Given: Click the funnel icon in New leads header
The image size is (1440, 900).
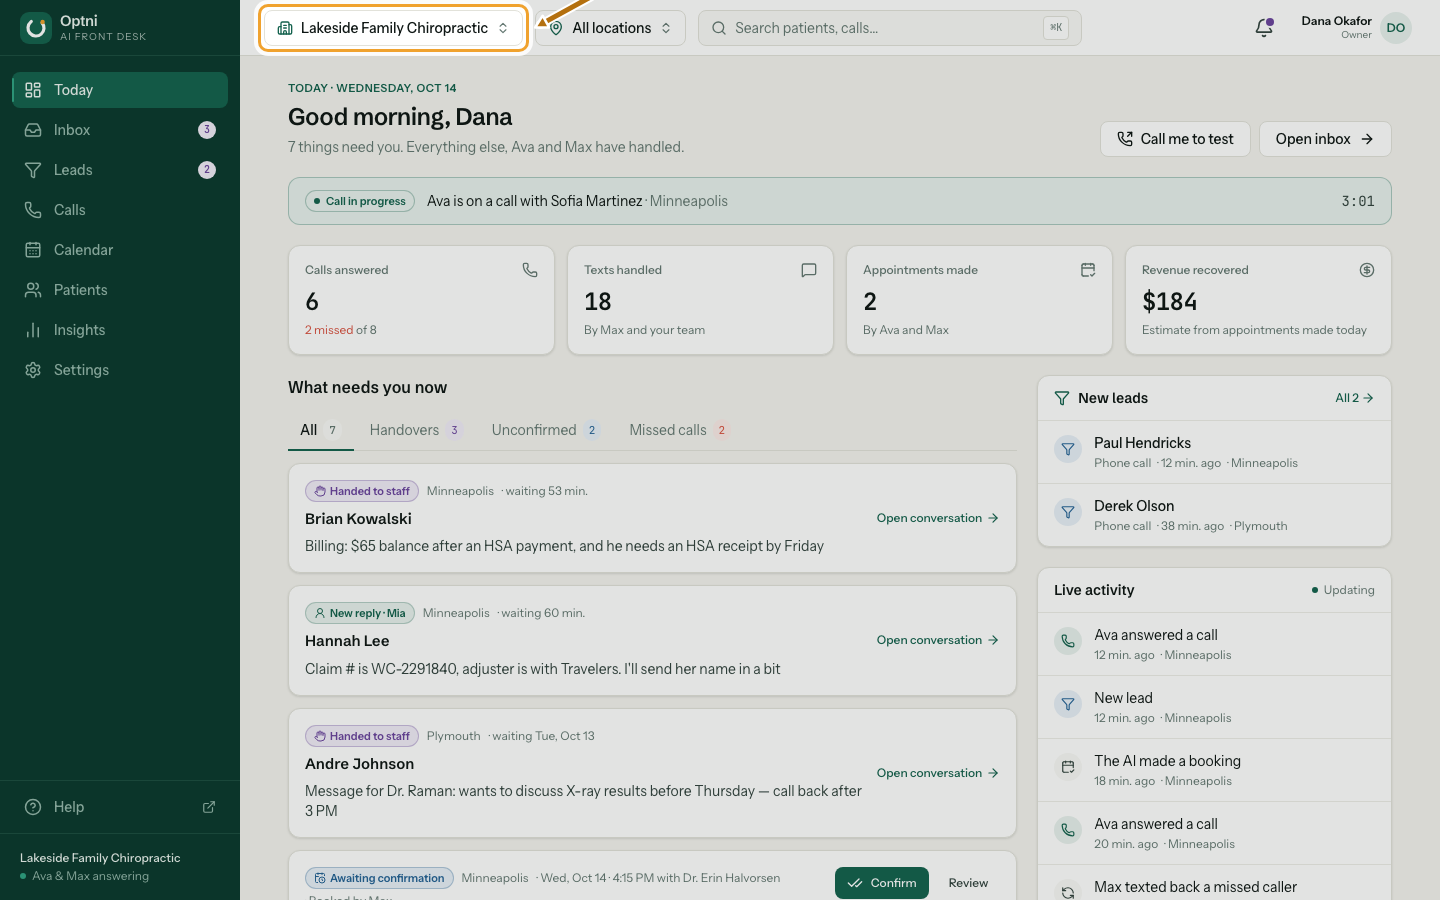Looking at the screenshot, I should [1062, 398].
